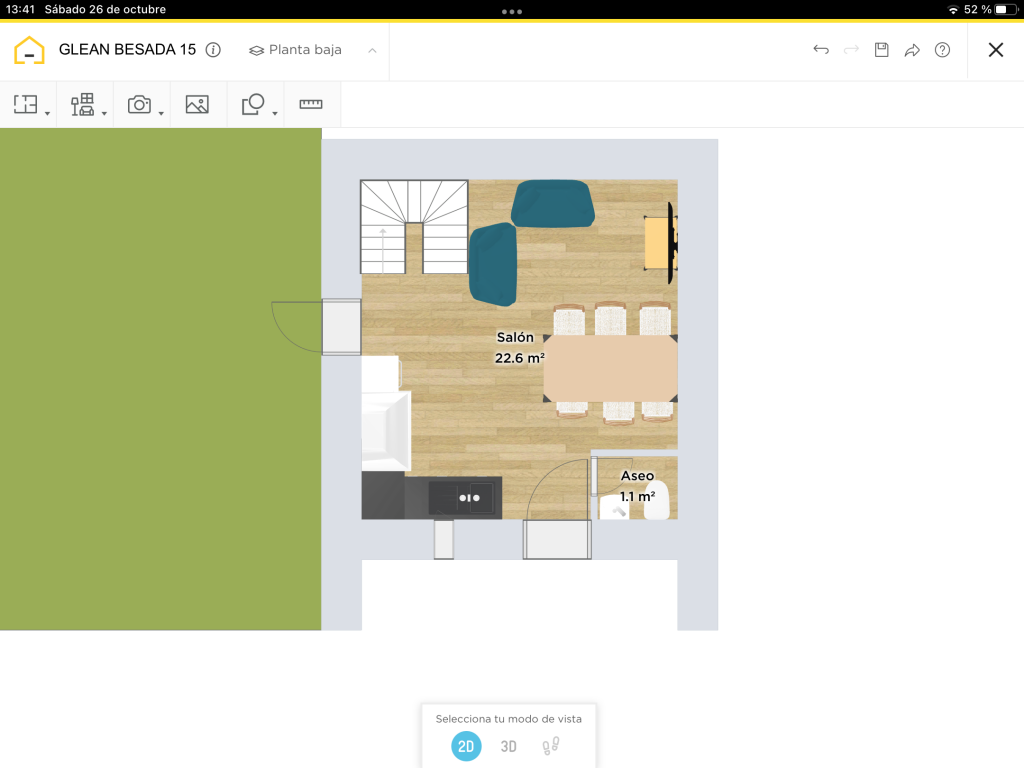Select the ruler measure tool
Viewport: 1024px width, 768px height.
tap(311, 104)
